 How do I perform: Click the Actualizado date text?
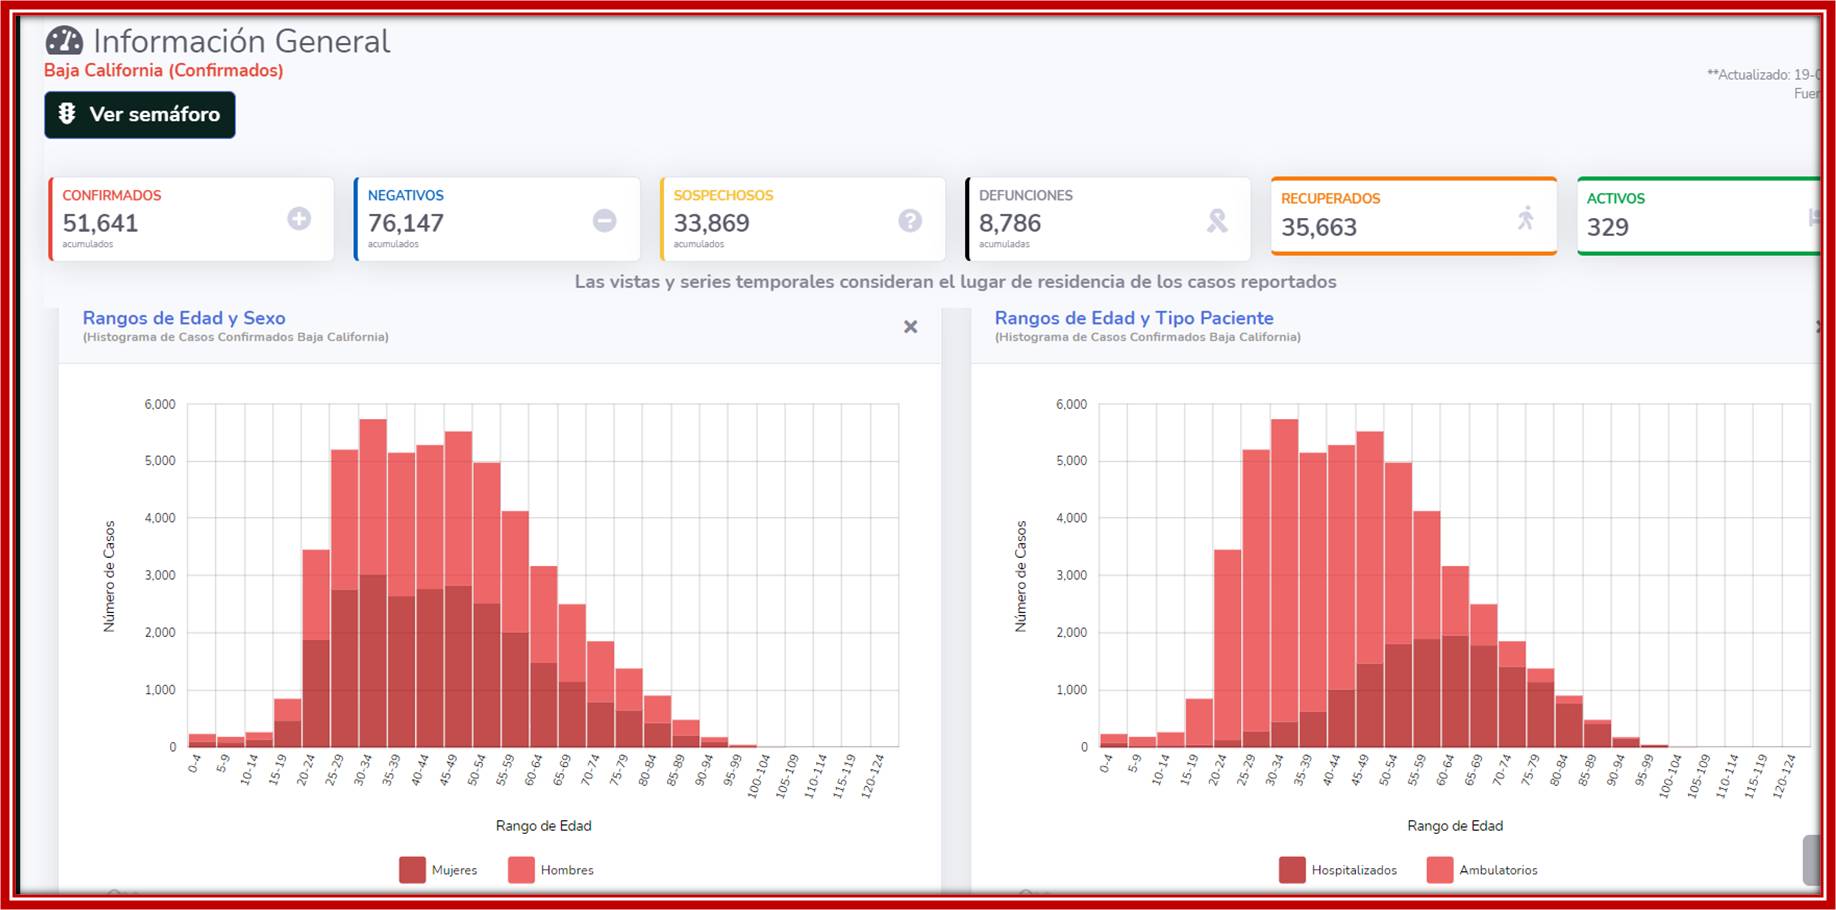tap(1763, 74)
